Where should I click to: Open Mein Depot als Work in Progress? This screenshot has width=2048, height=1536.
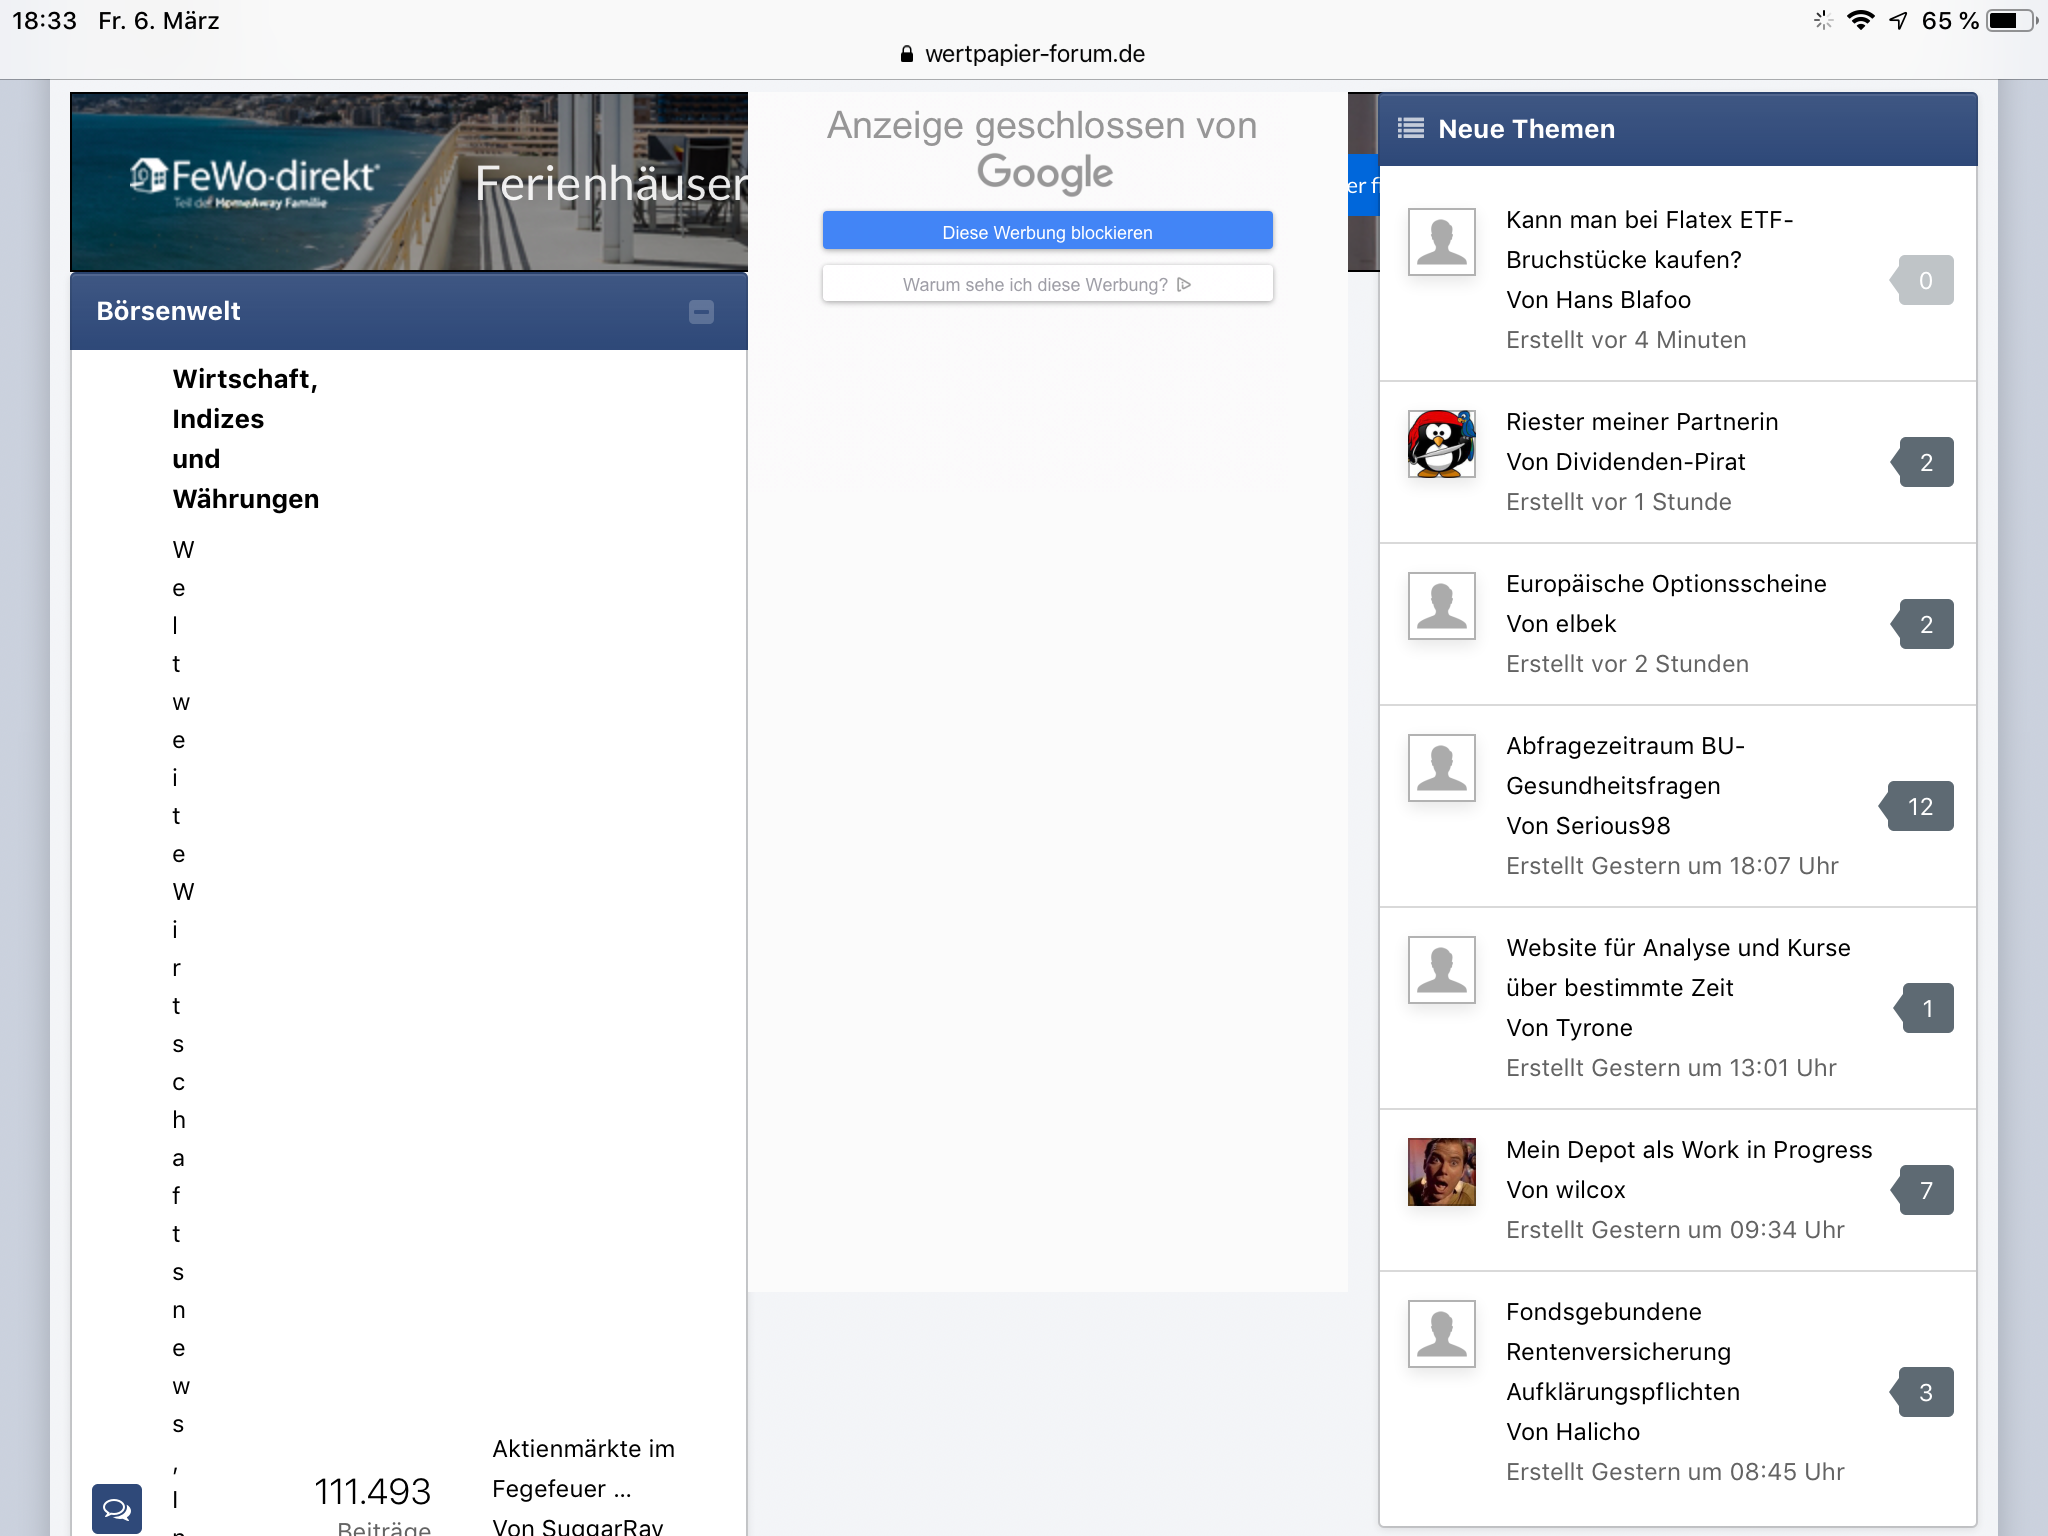[x=1688, y=1150]
